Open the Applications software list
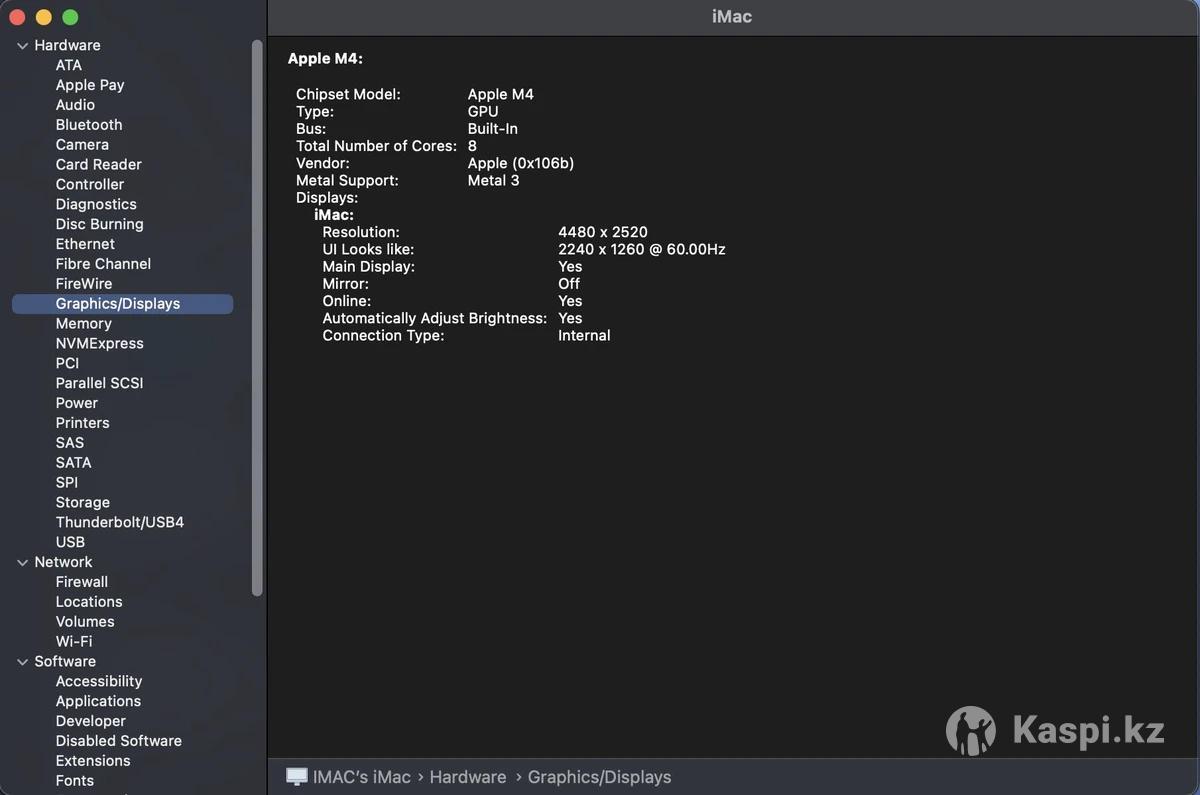 98,701
